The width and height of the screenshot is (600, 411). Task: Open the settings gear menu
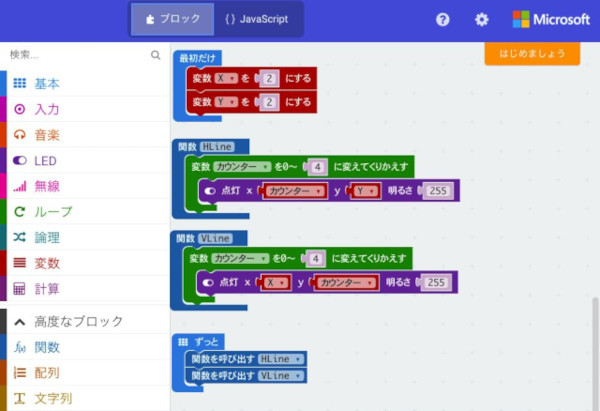click(x=482, y=19)
